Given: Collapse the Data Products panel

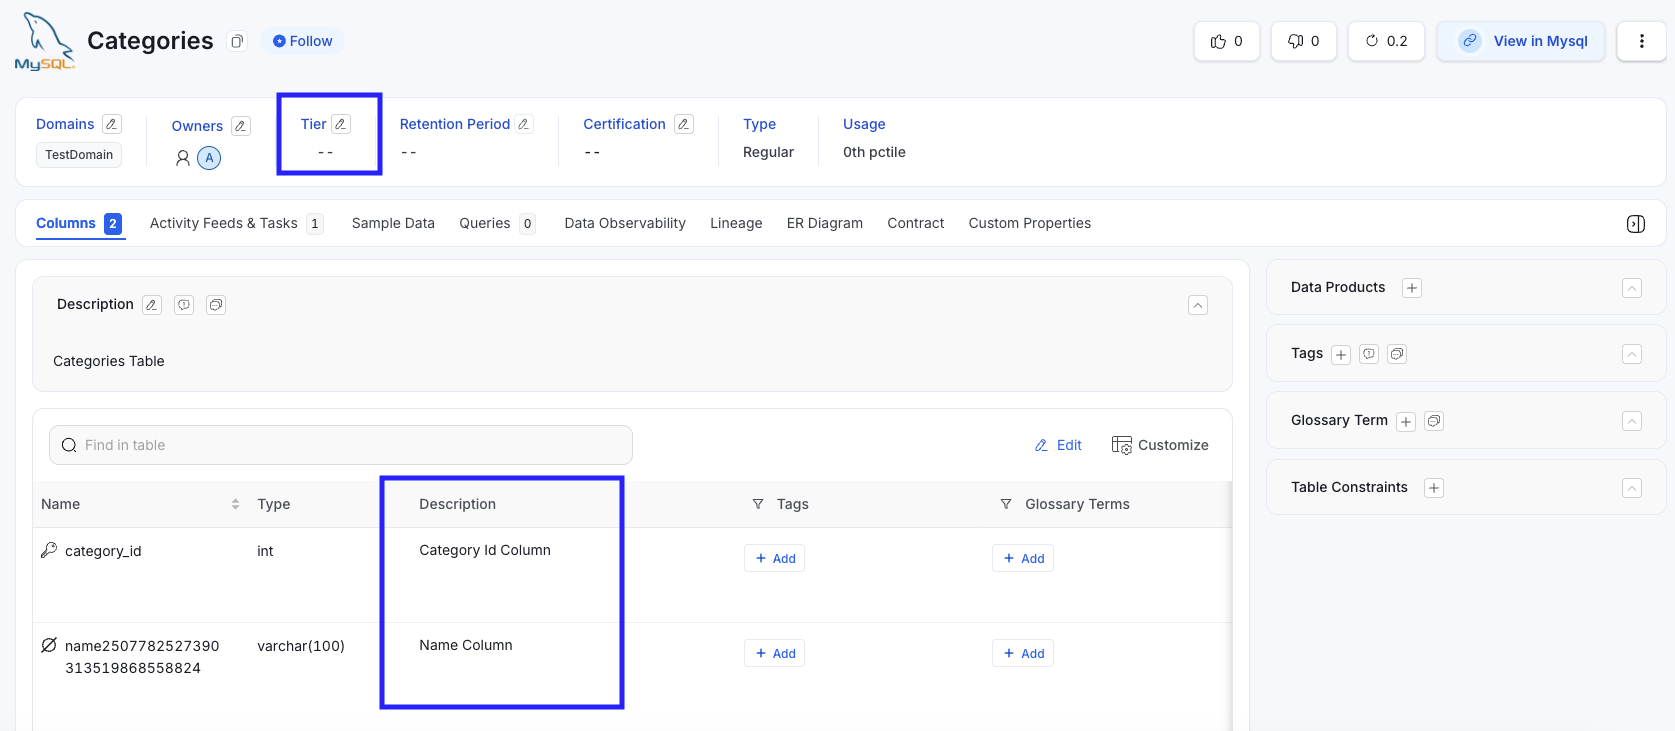Looking at the screenshot, I should (1632, 288).
